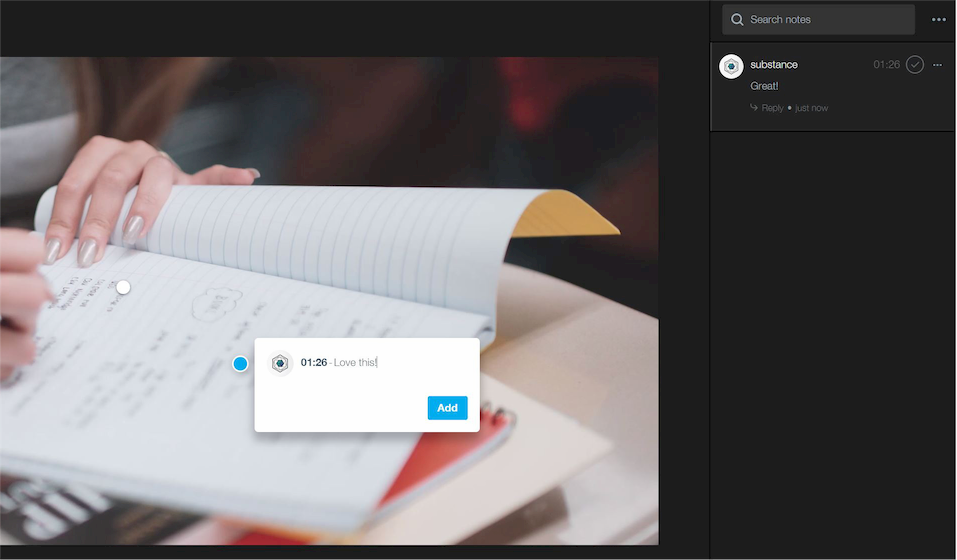Click the magnifier icon in Search notes
The image size is (957, 560).
[x=737, y=20]
